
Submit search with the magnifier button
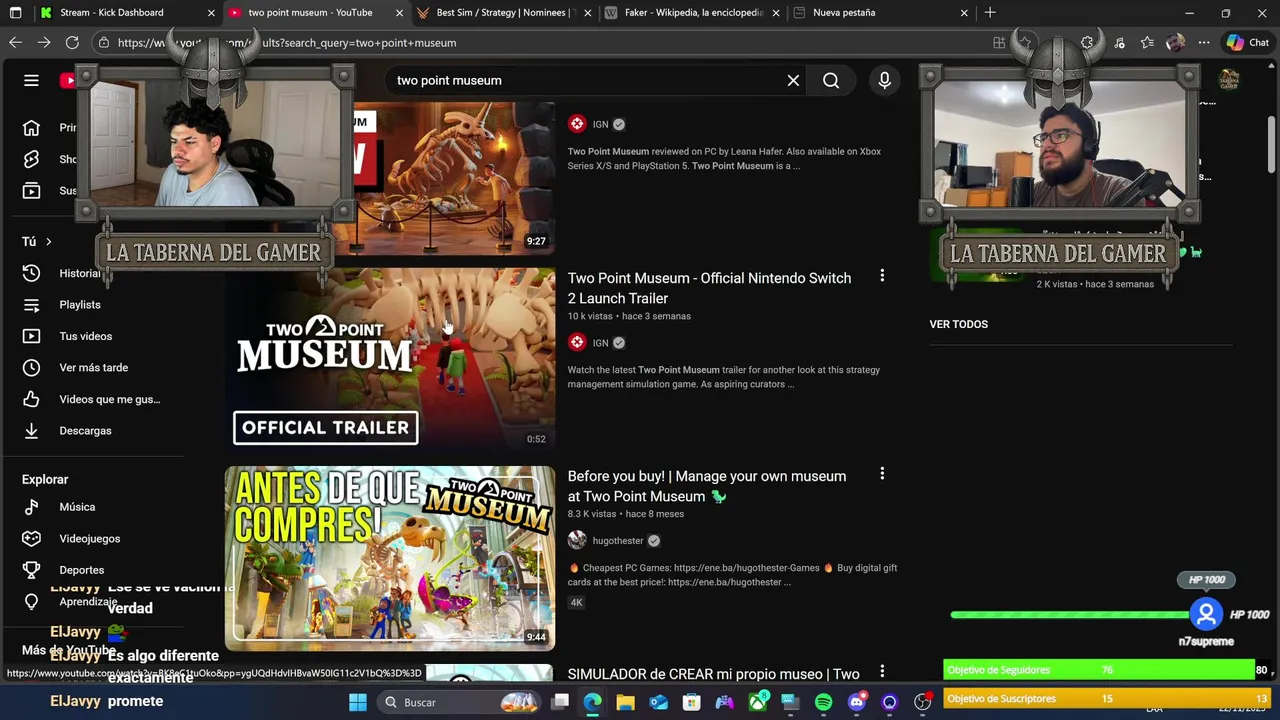pyautogui.click(x=831, y=80)
